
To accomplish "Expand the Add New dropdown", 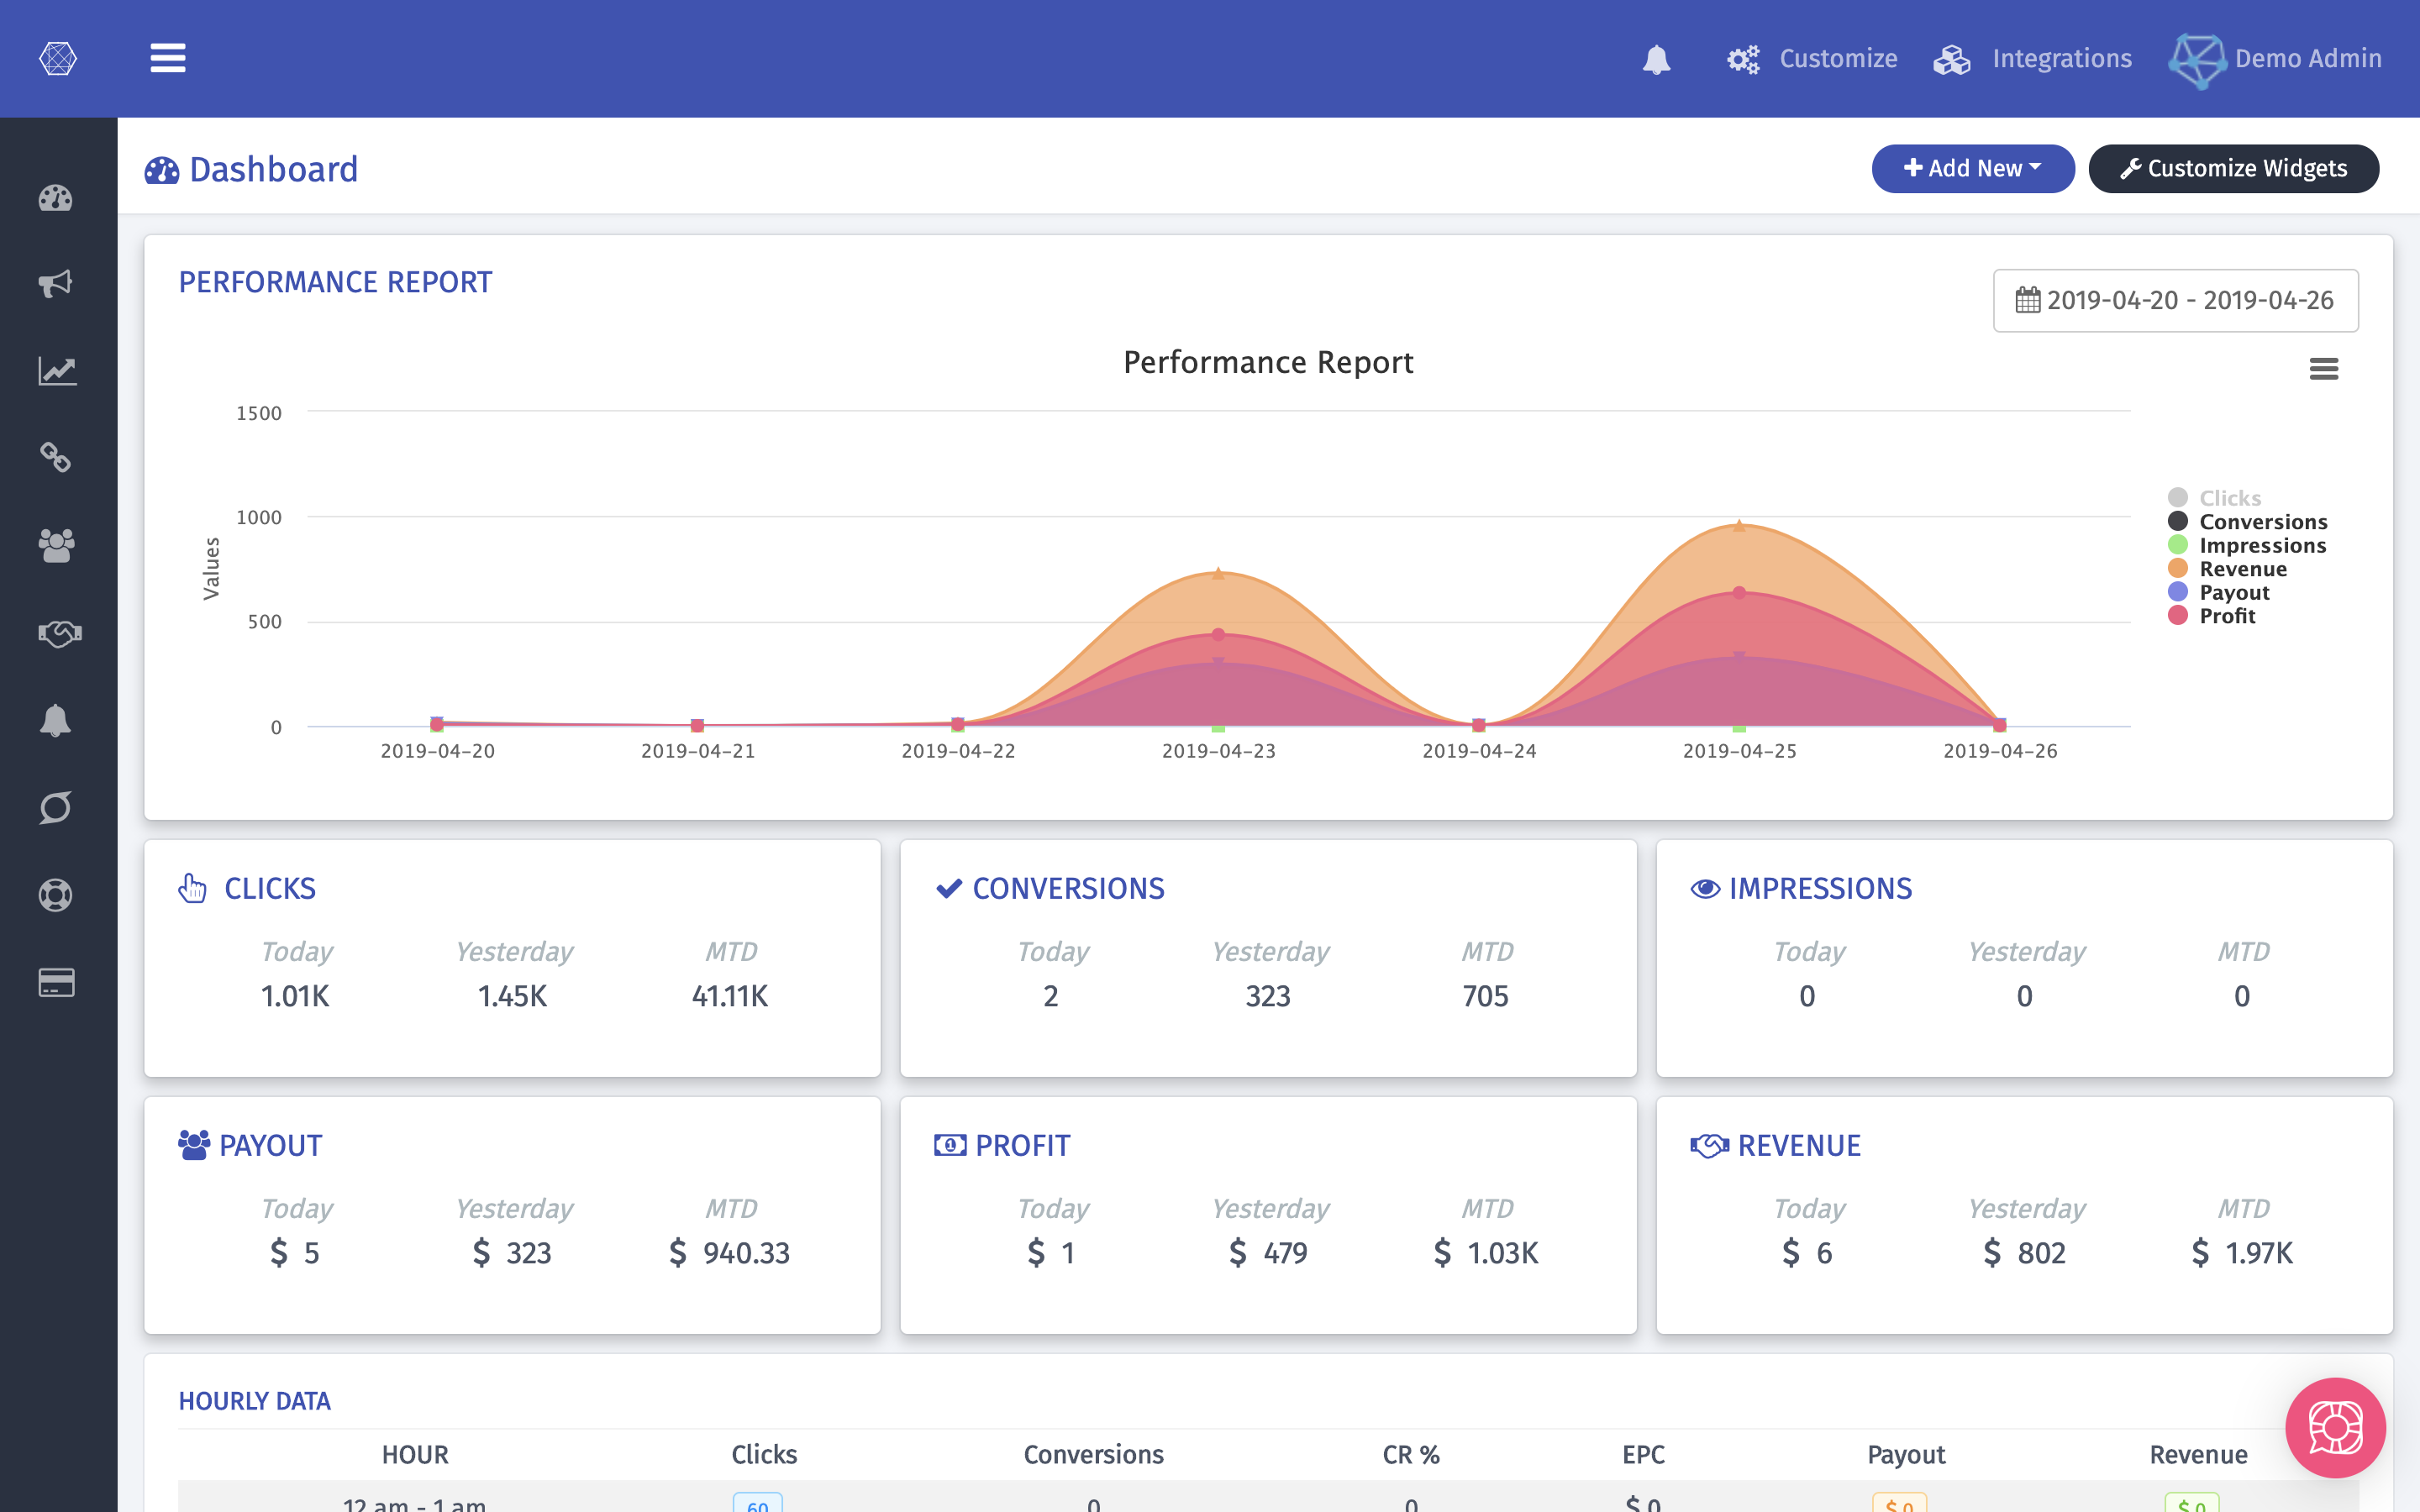I will tap(1971, 168).
